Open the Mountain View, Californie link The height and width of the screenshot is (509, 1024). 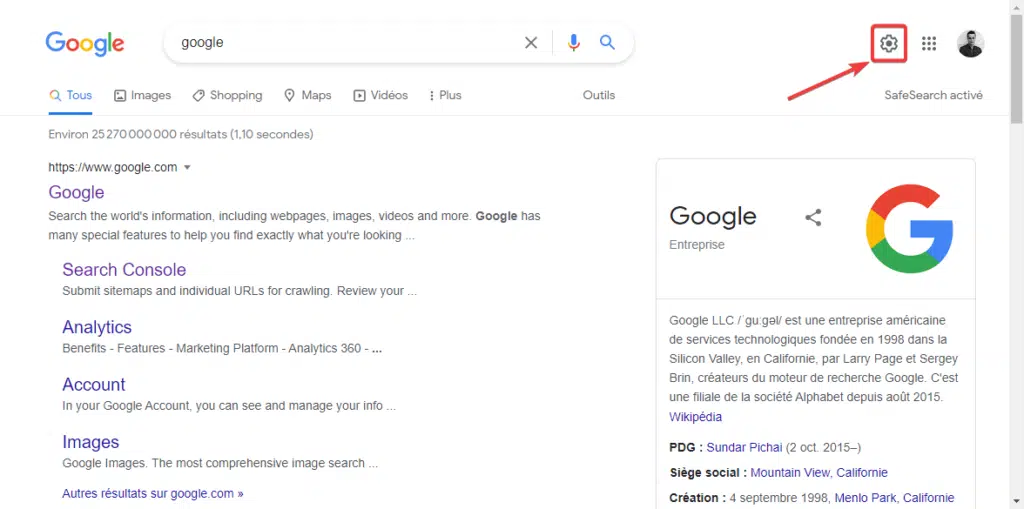pyautogui.click(x=819, y=472)
